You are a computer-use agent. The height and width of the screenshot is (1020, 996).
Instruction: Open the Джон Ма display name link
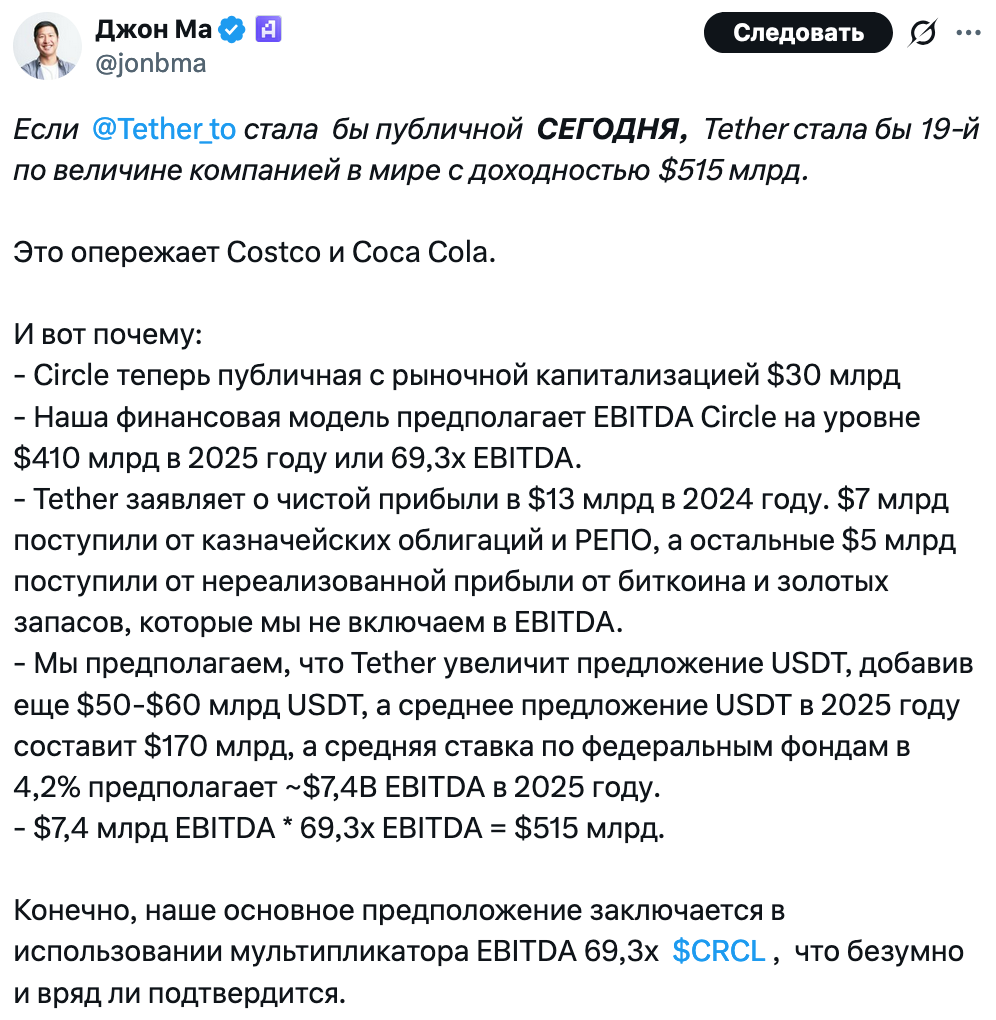pyautogui.click(x=154, y=30)
